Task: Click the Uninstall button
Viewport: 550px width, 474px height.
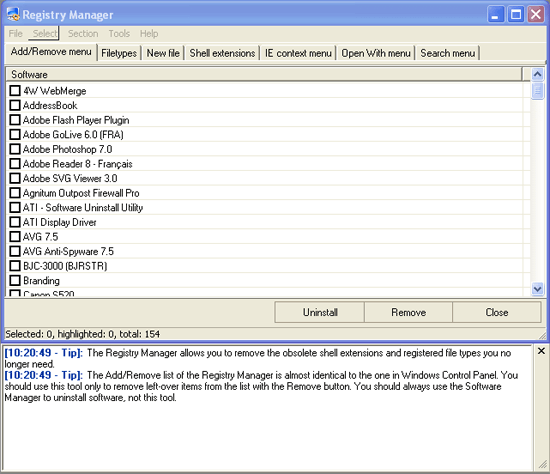Action: (x=320, y=312)
